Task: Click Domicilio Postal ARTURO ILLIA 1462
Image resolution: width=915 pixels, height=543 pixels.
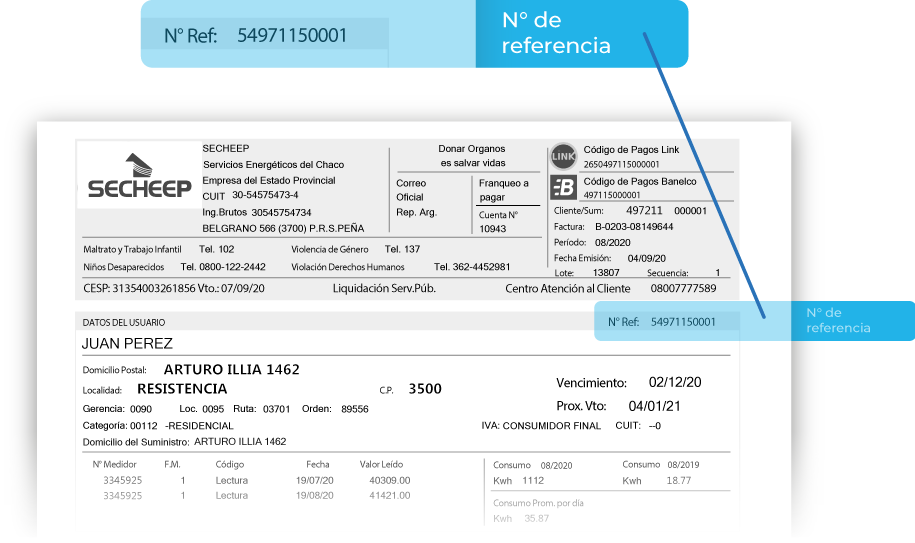Action: click(232, 369)
